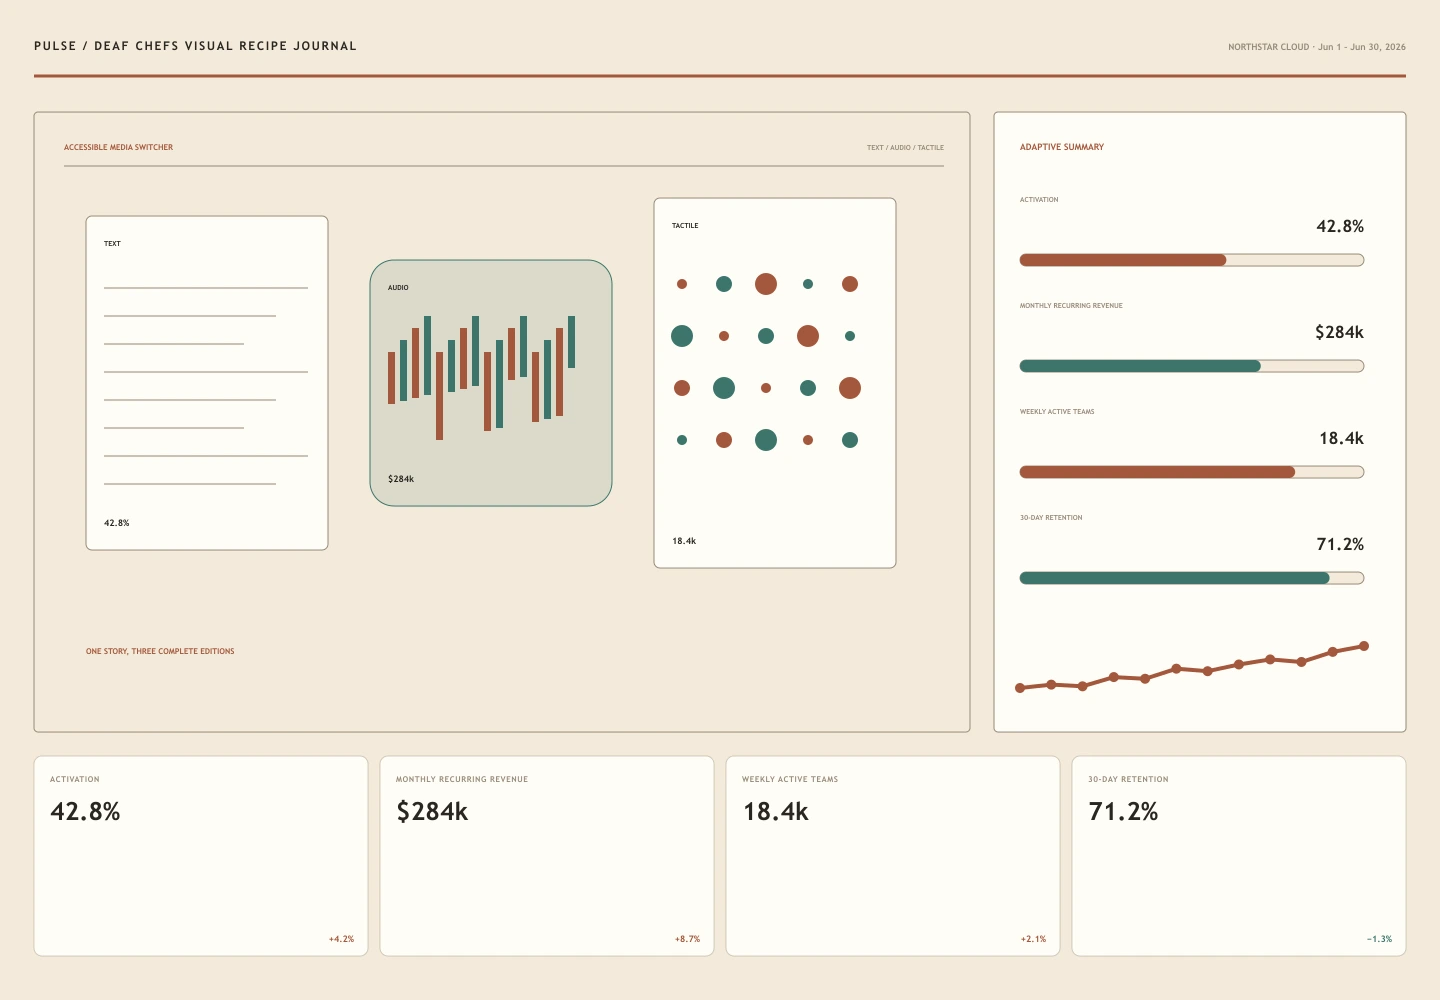The height and width of the screenshot is (1000, 1440).
Task: Click the Monthly Recurring Revenue progress bar
Action: click(1192, 366)
